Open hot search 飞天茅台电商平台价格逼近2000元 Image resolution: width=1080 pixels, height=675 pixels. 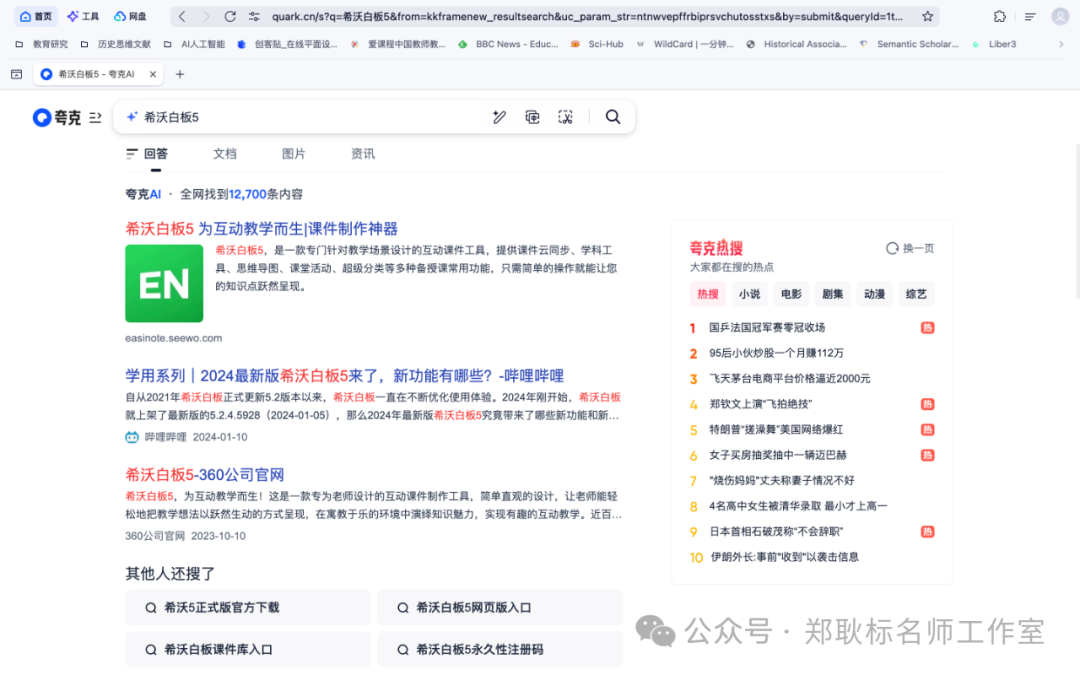click(789, 378)
